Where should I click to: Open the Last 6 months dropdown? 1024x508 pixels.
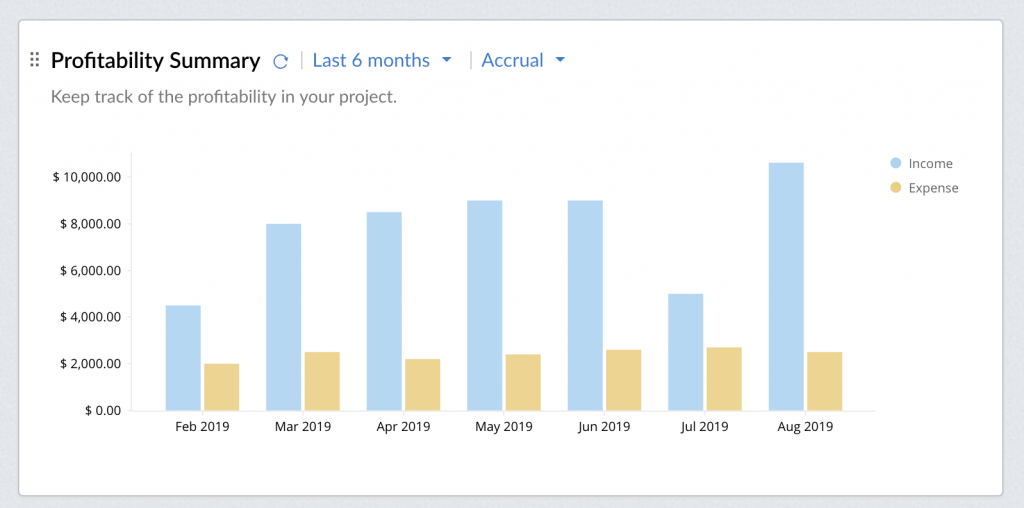(x=371, y=60)
